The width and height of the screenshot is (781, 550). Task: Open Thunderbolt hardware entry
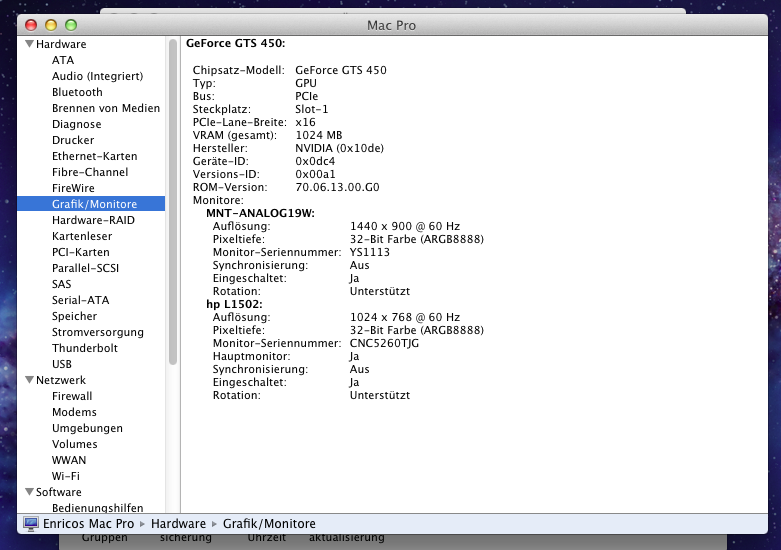click(84, 348)
